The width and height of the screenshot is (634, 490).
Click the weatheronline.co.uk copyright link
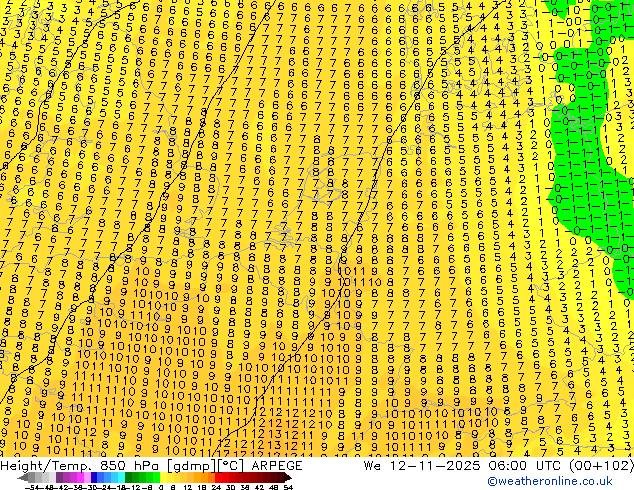(x=550, y=482)
